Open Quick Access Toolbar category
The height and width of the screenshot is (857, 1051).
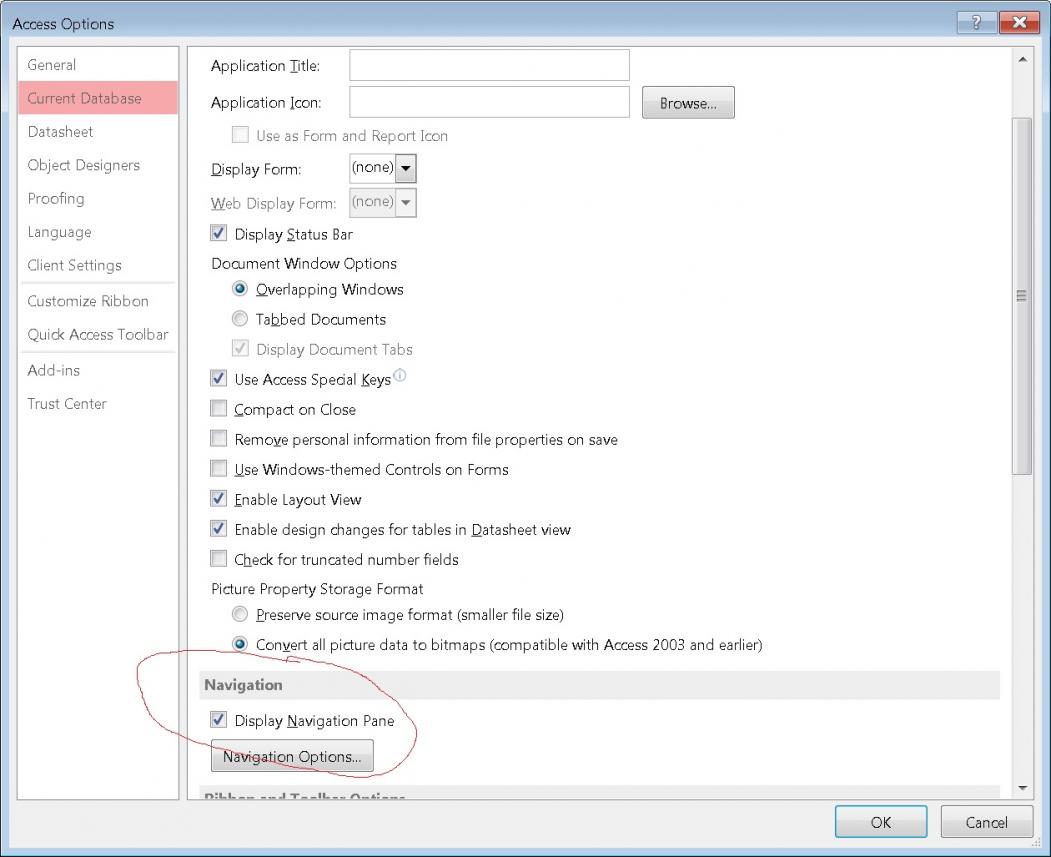[98, 334]
